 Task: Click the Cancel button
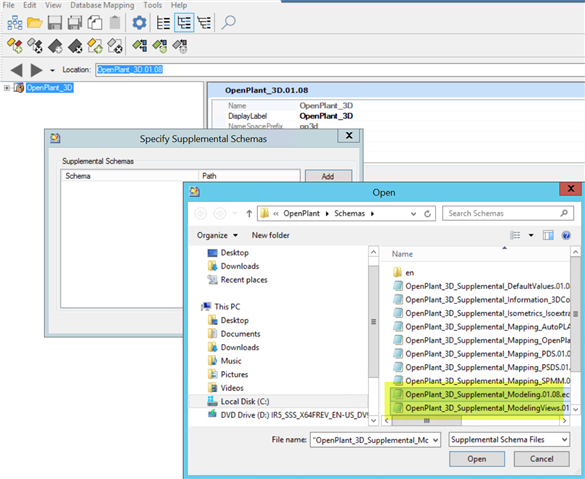pos(541,459)
